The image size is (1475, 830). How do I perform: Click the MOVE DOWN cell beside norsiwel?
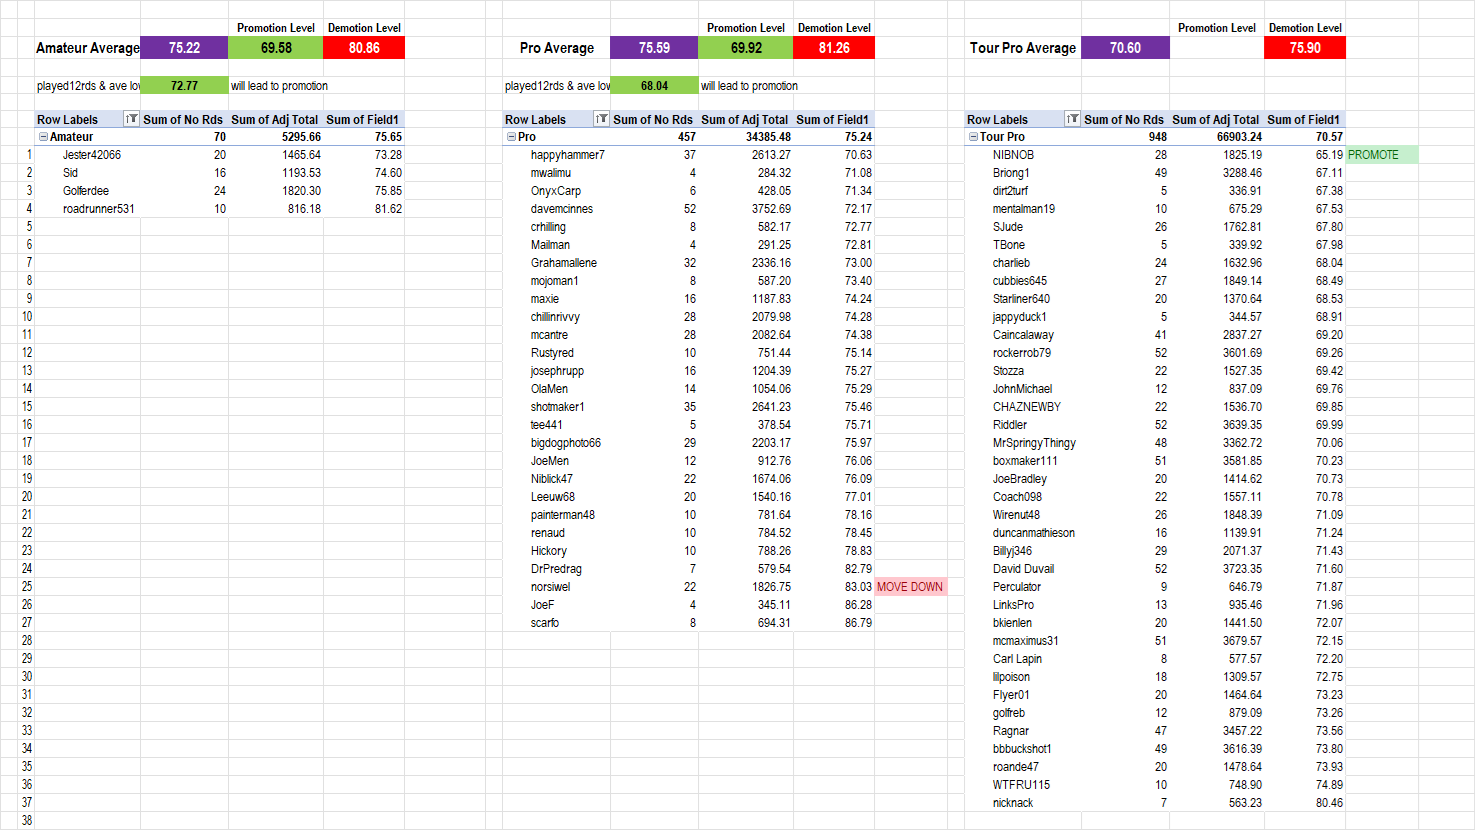coord(910,587)
